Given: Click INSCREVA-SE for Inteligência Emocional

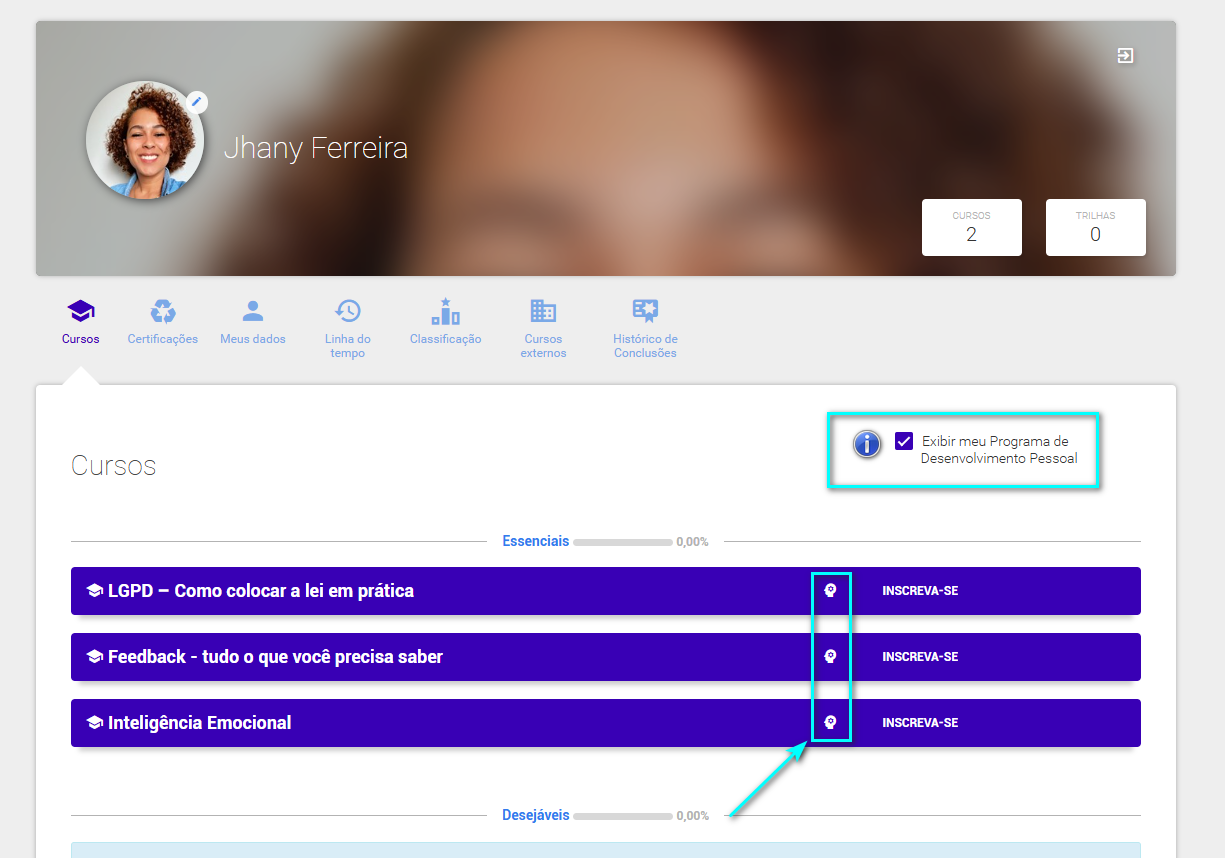Looking at the screenshot, I should [x=920, y=723].
